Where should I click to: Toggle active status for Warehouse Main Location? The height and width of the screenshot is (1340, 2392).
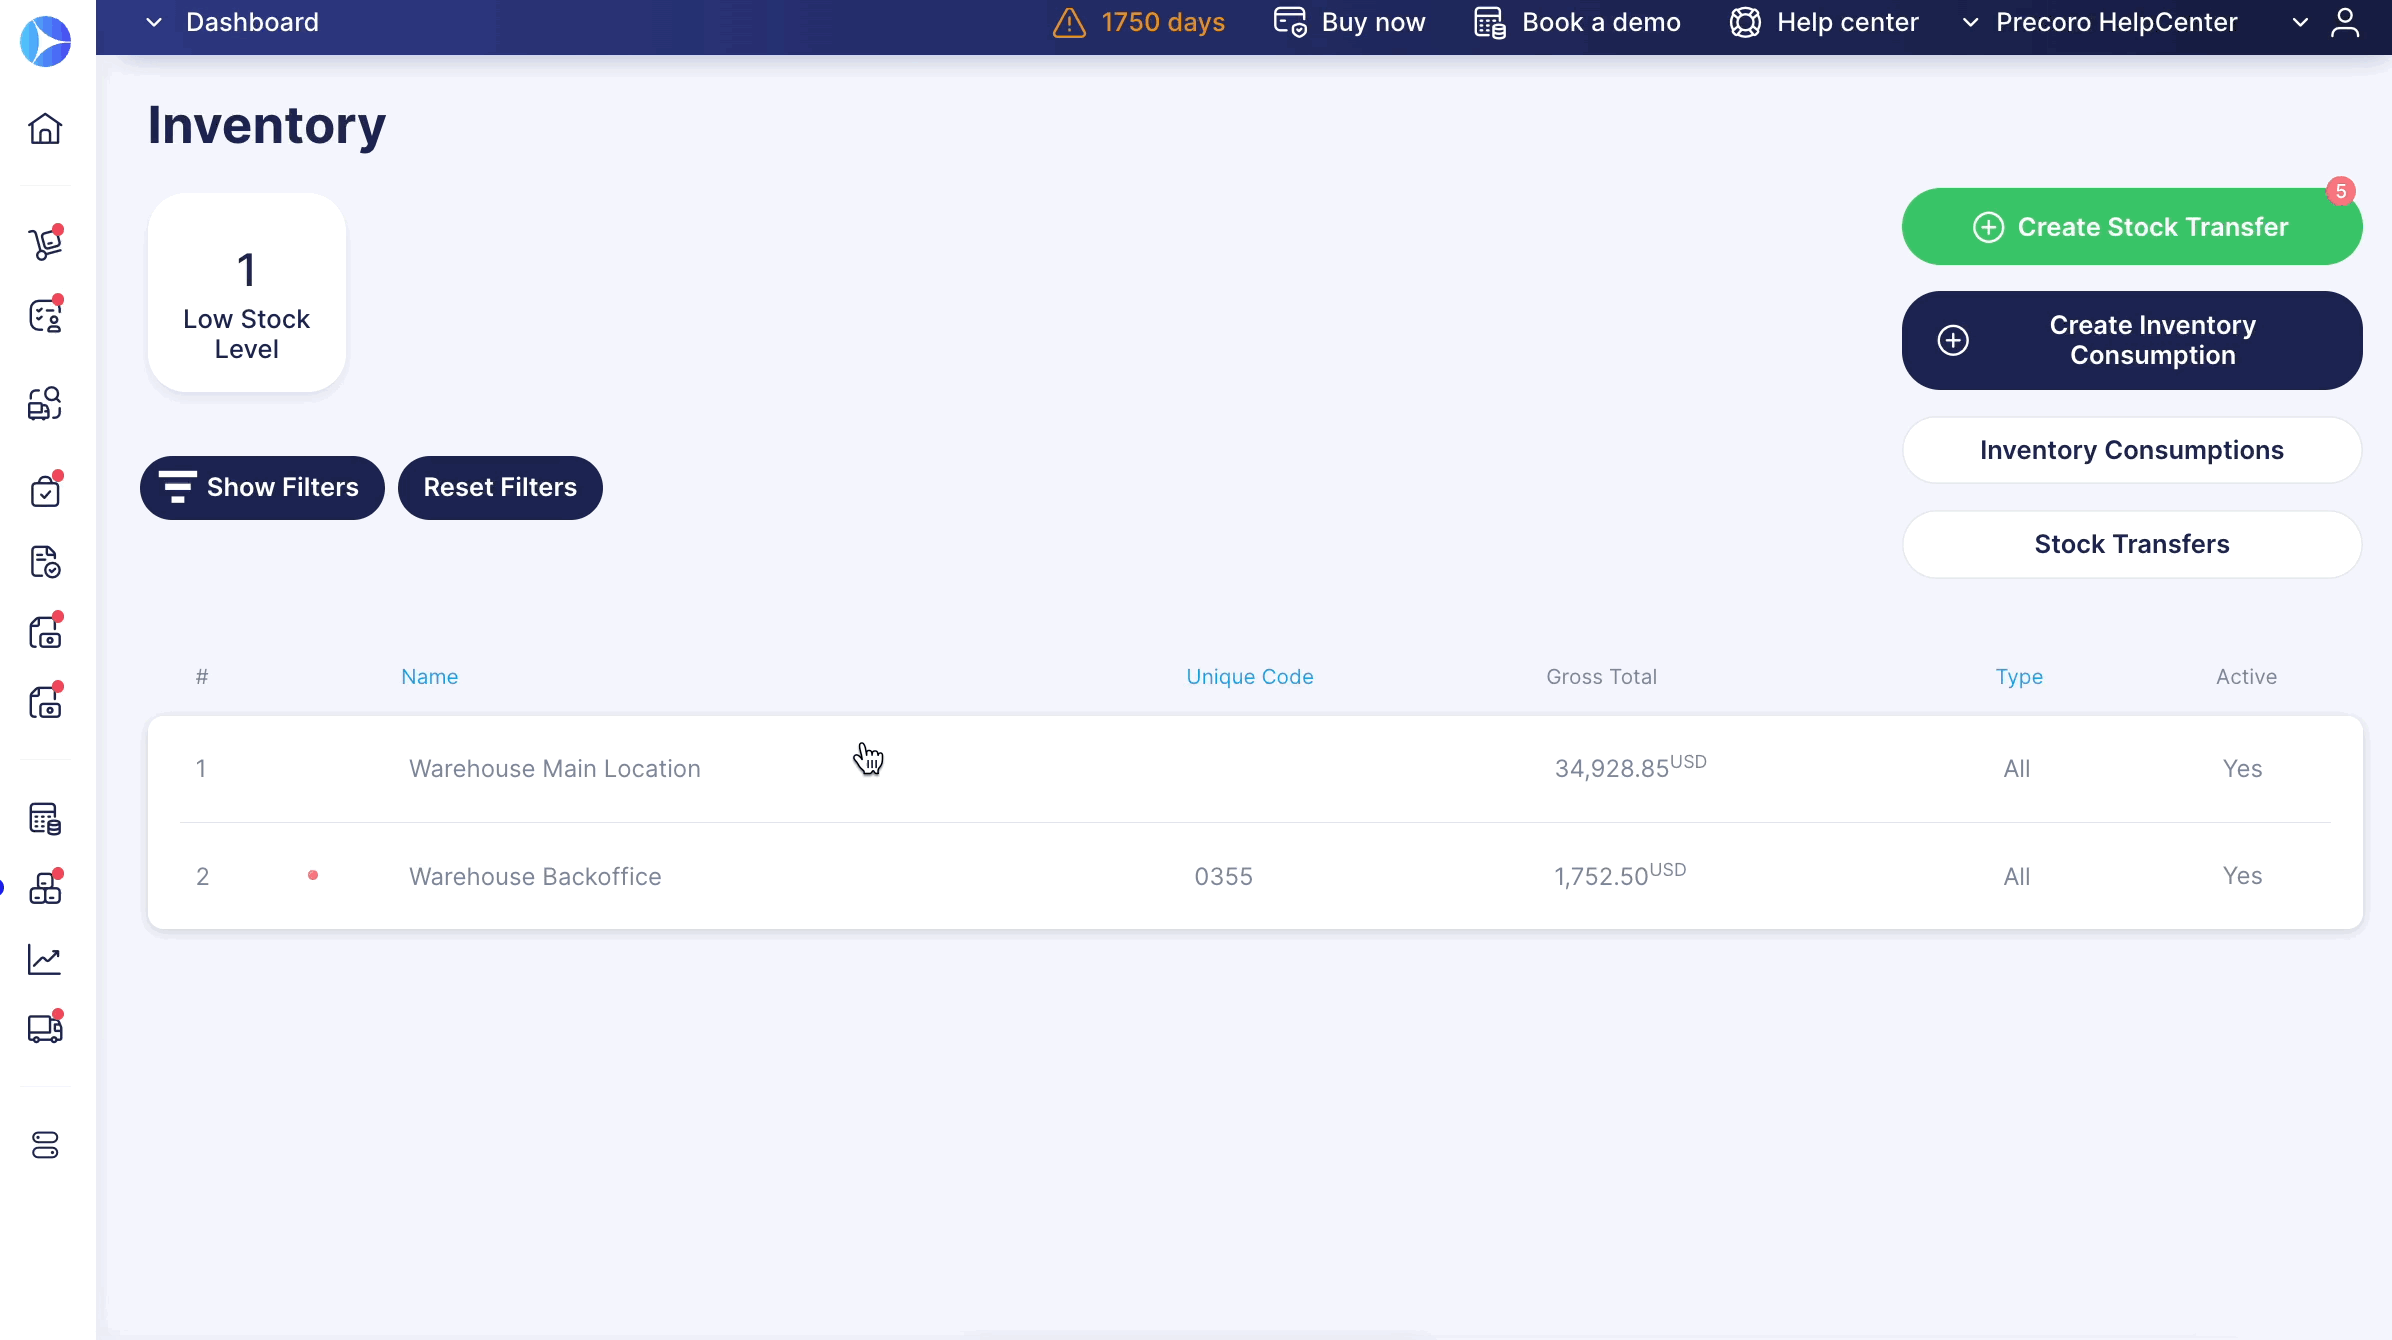[2242, 769]
